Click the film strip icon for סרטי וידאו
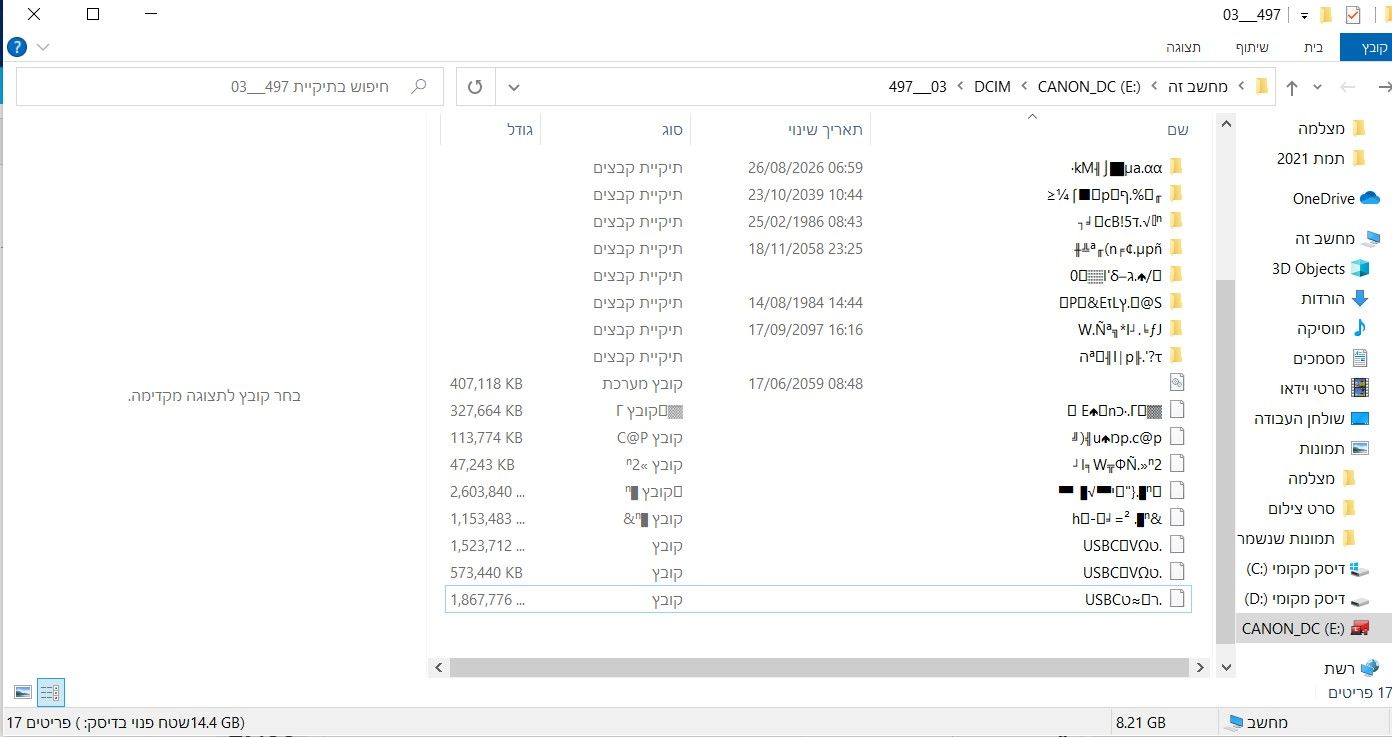The height and width of the screenshot is (737, 1392). [1360, 388]
